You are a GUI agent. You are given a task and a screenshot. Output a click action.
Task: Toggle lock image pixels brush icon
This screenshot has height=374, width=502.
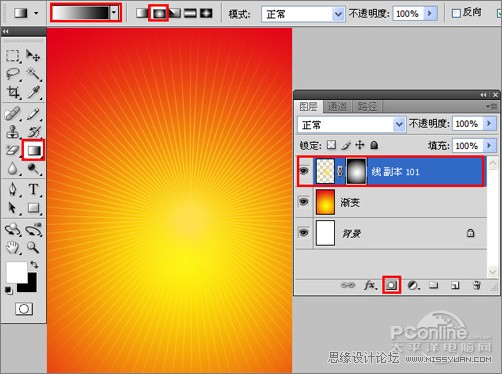tap(346, 145)
